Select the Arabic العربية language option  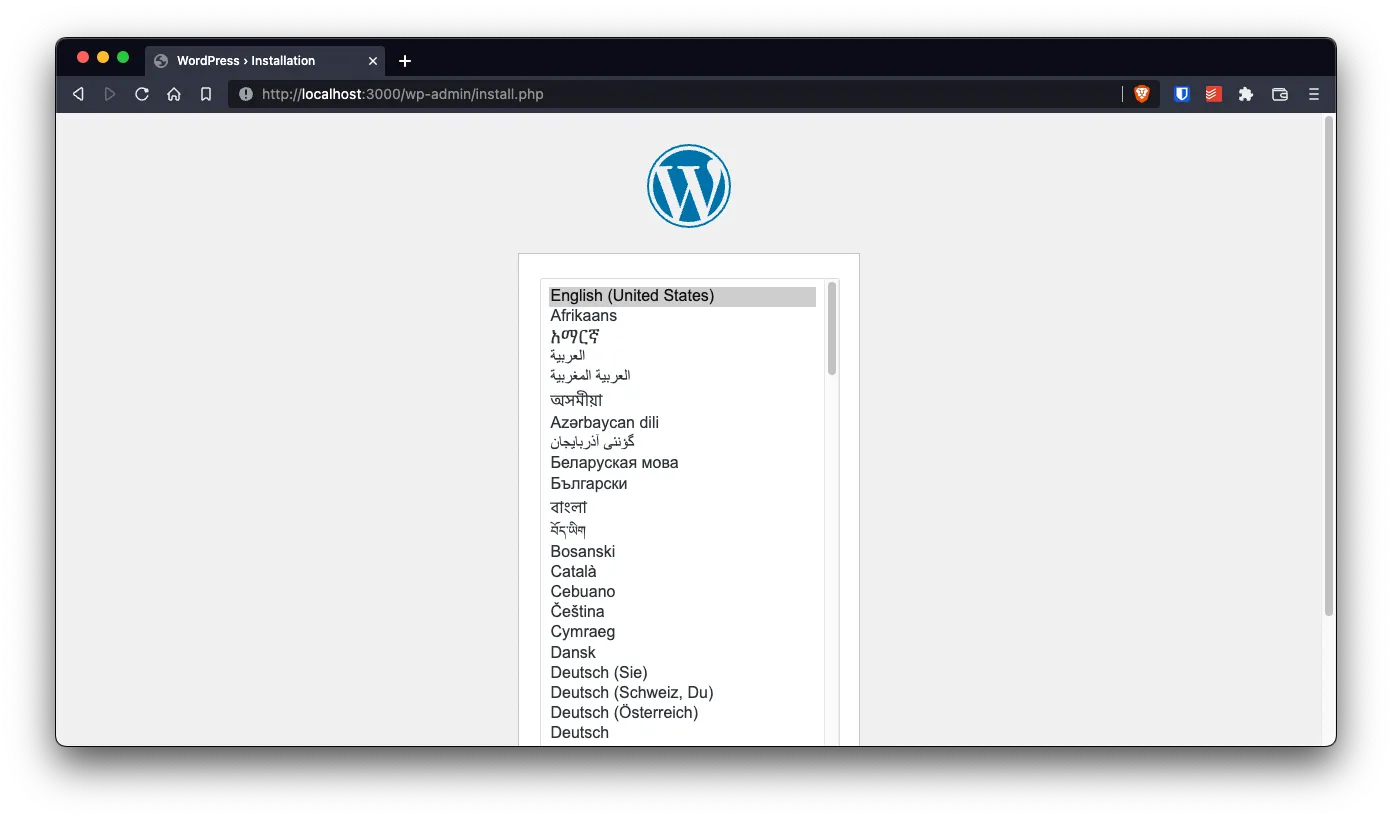point(682,356)
